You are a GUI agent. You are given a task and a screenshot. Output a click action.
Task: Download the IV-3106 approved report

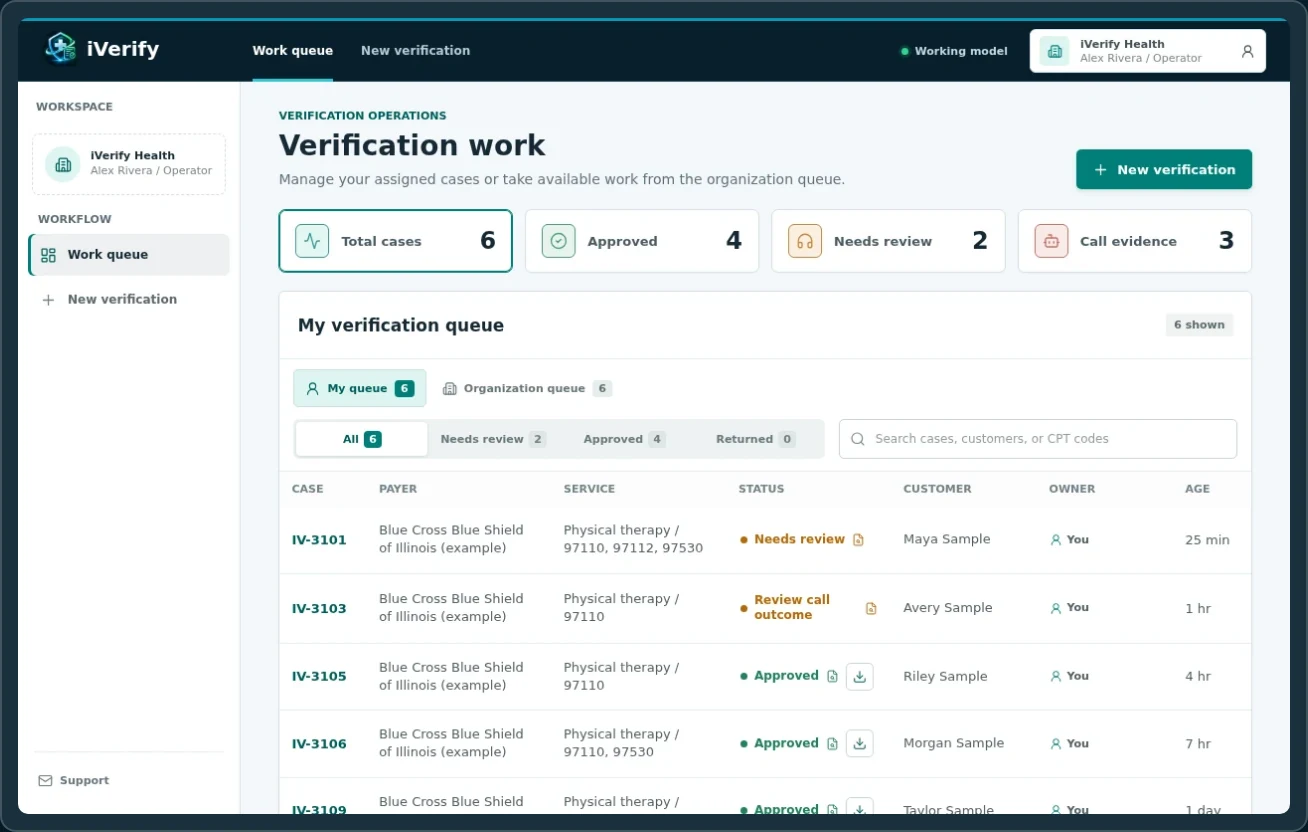[x=860, y=744]
